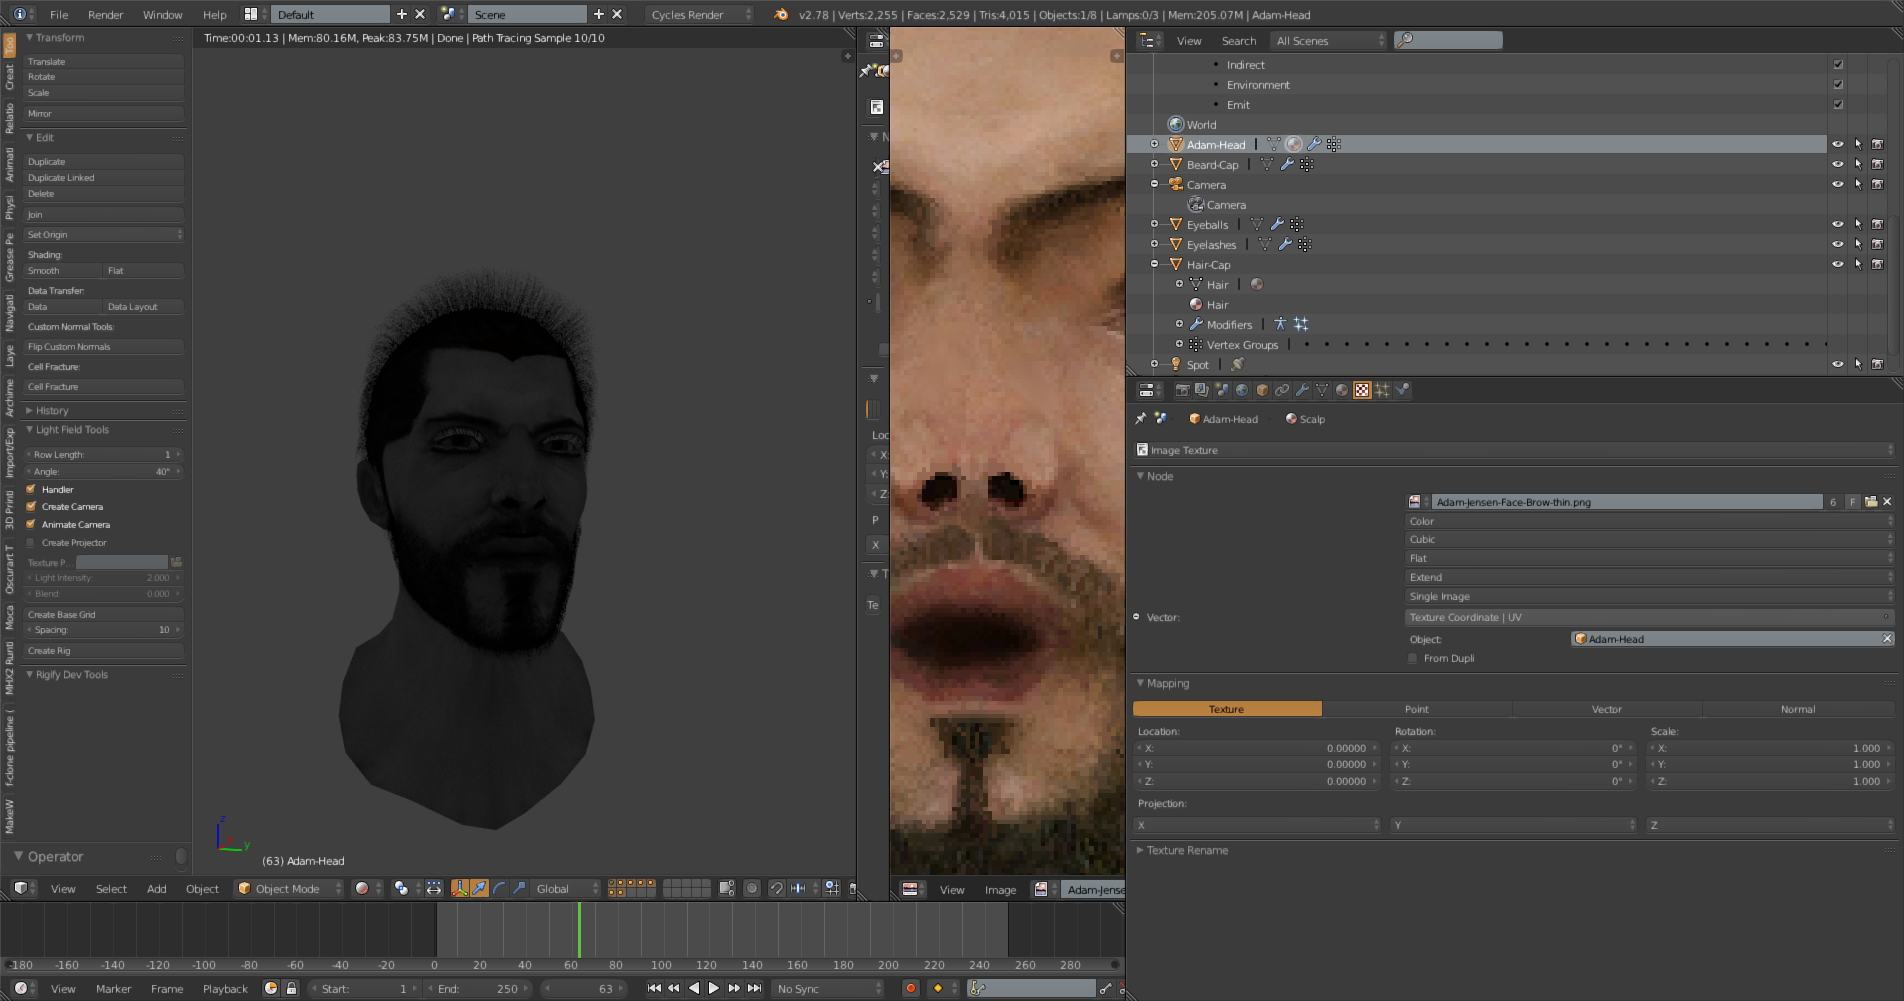The image size is (1904, 1001).
Task: Open the Cycles Render engine dropdown
Action: 700,14
